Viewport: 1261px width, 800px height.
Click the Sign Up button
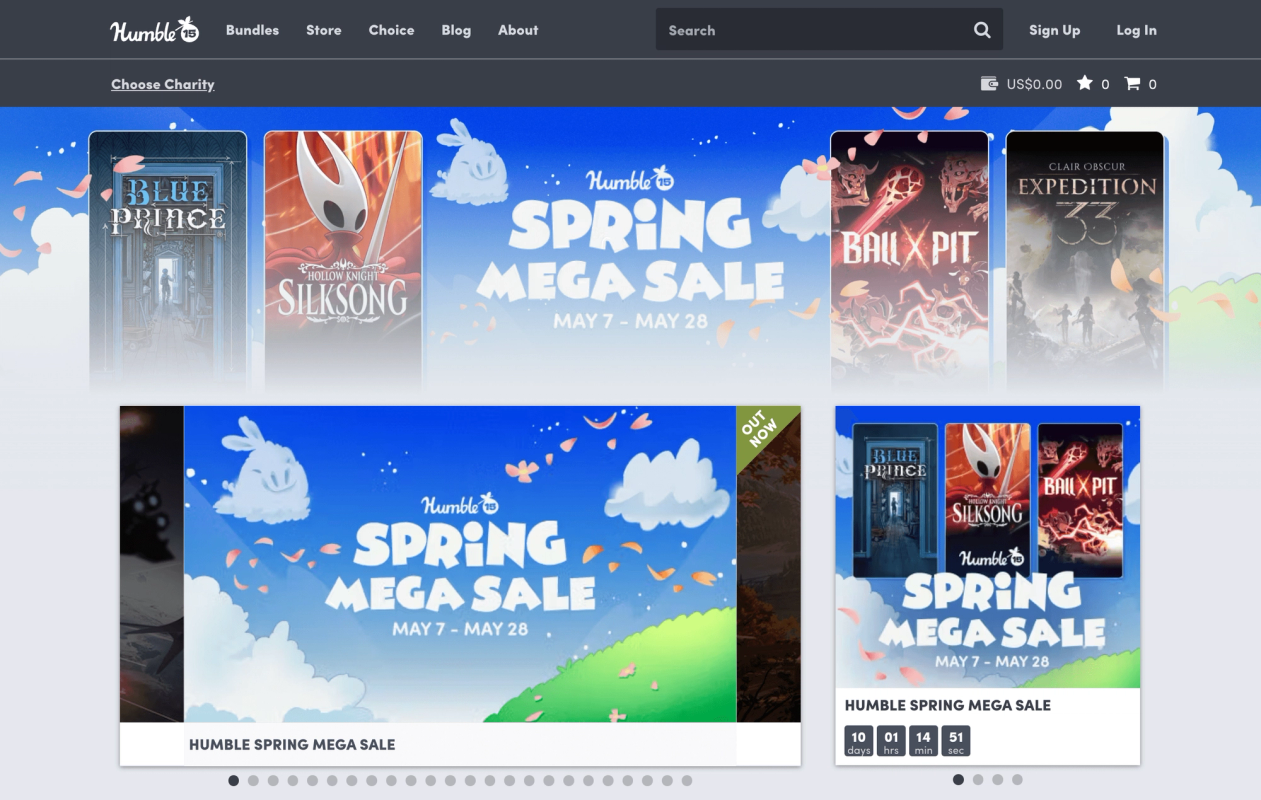[x=1054, y=30]
